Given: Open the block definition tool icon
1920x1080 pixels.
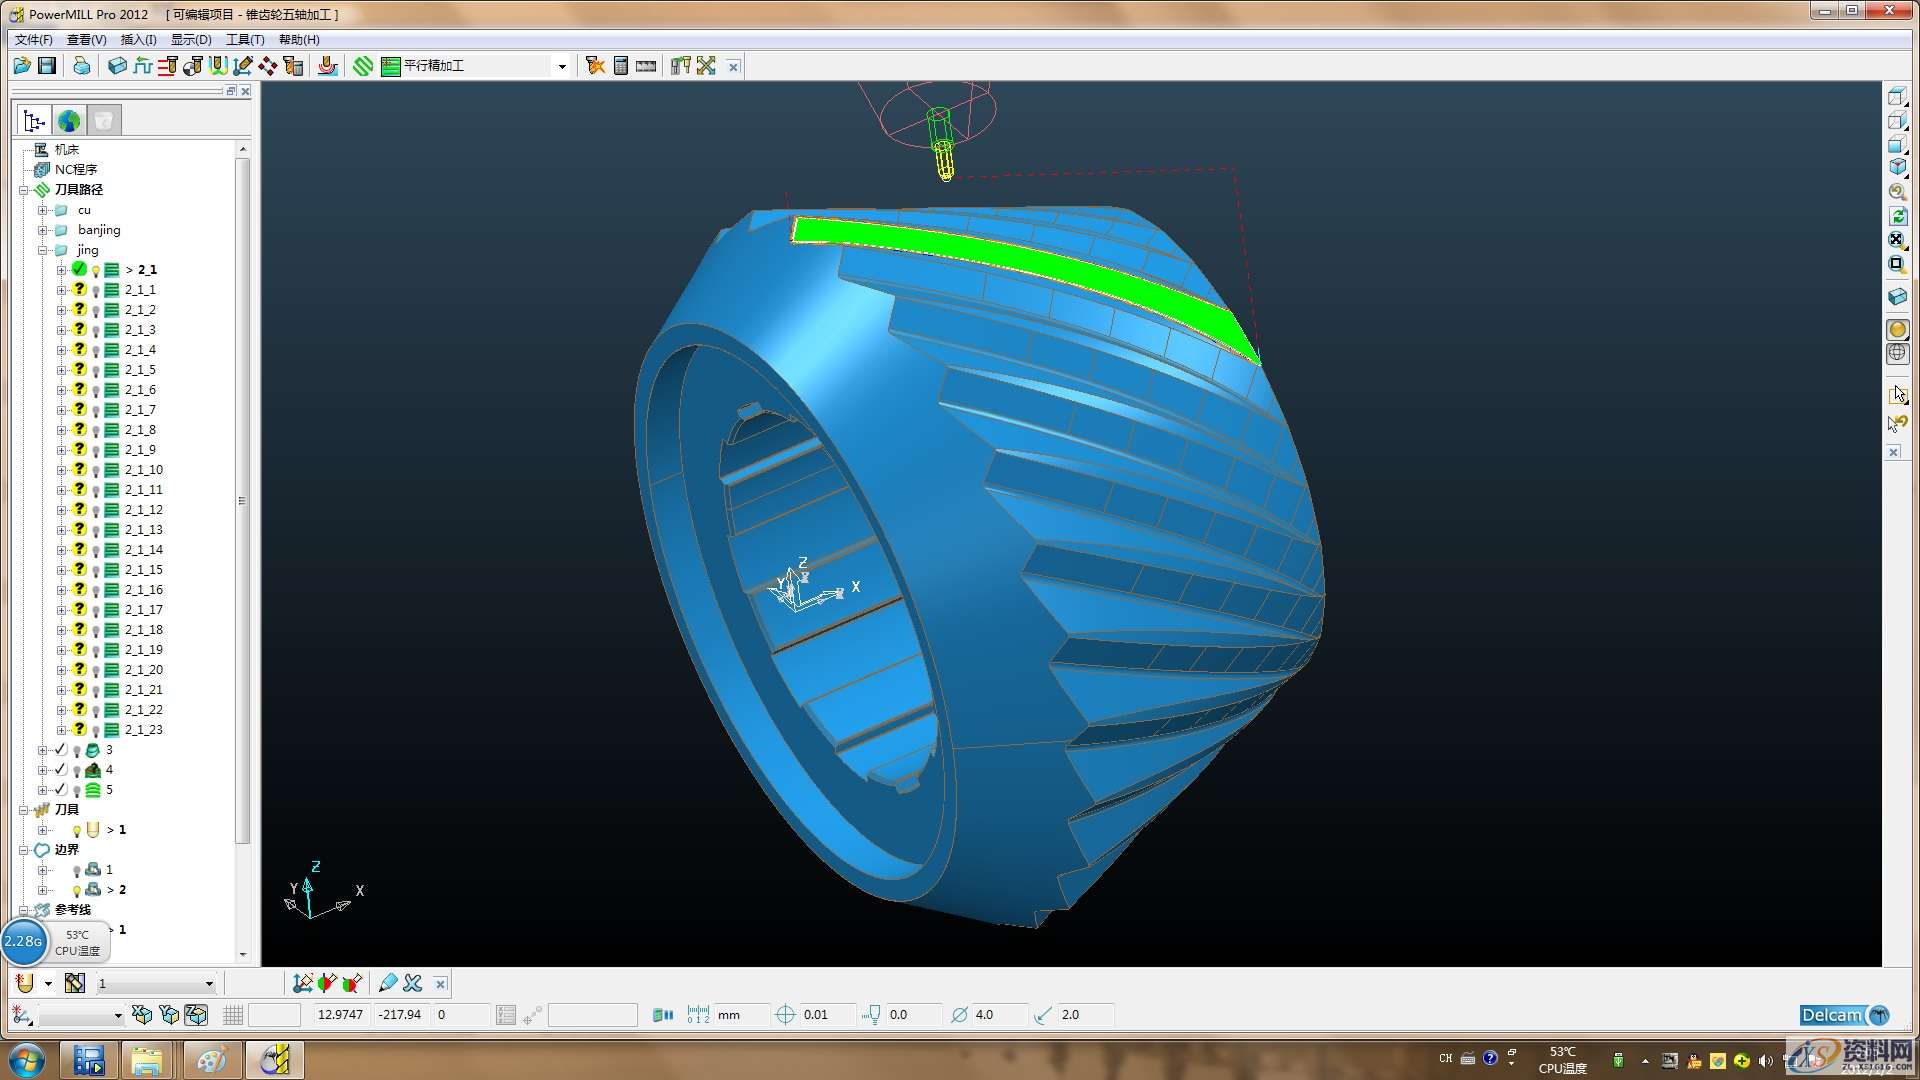Looking at the screenshot, I should pos(117,66).
